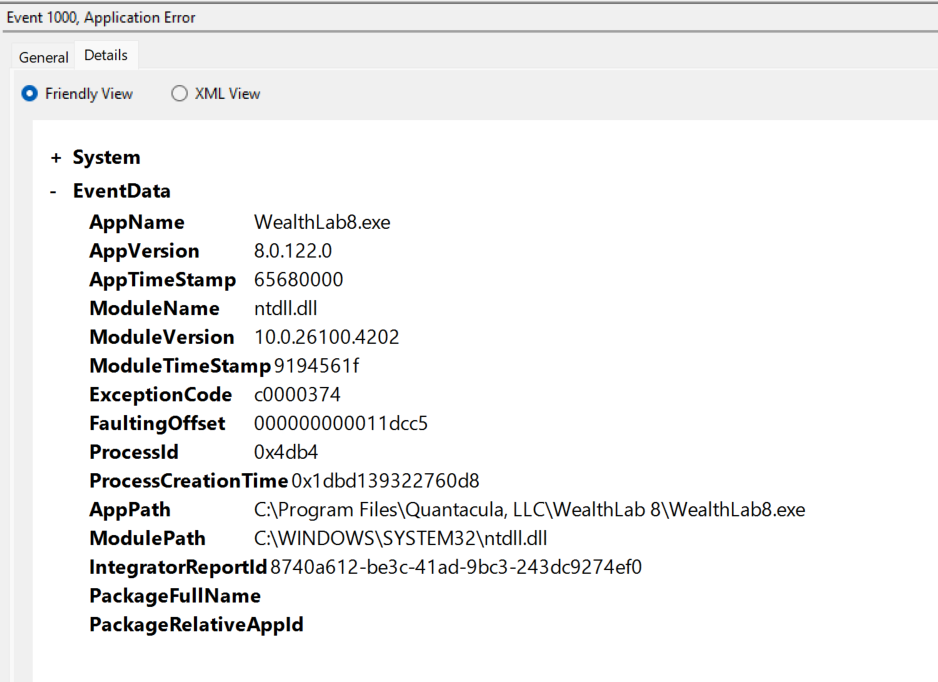Select the ProcessId value 0x4db4

(x=286, y=452)
